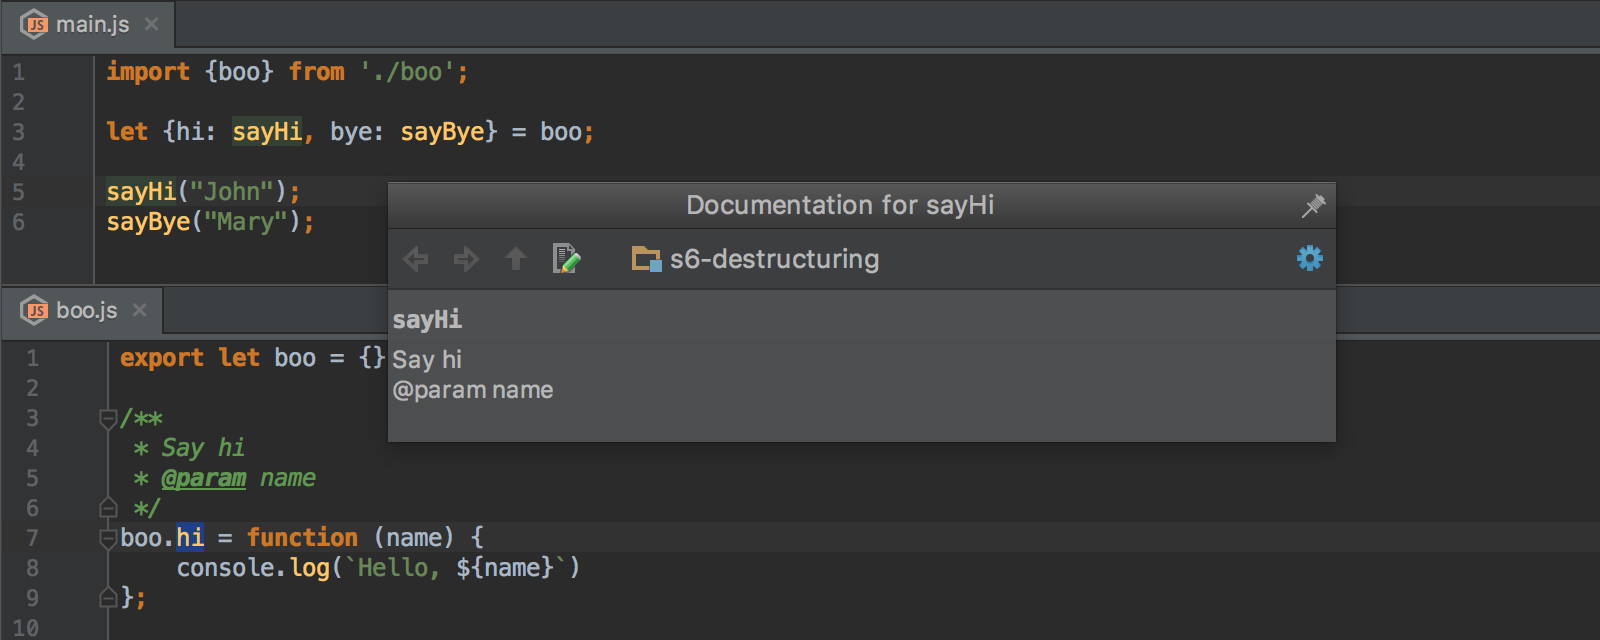Click the JS file icon on boo.js tab
The height and width of the screenshot is (640, 1600).
35,311
